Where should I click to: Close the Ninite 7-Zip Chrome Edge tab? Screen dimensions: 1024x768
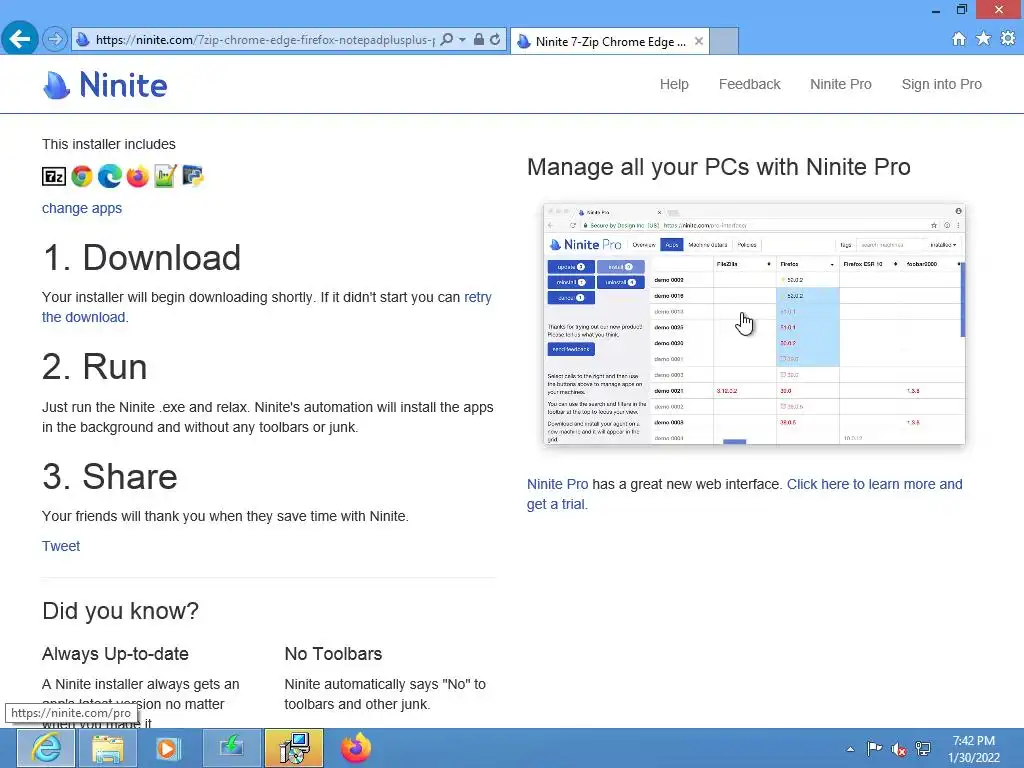pos(699,41)
